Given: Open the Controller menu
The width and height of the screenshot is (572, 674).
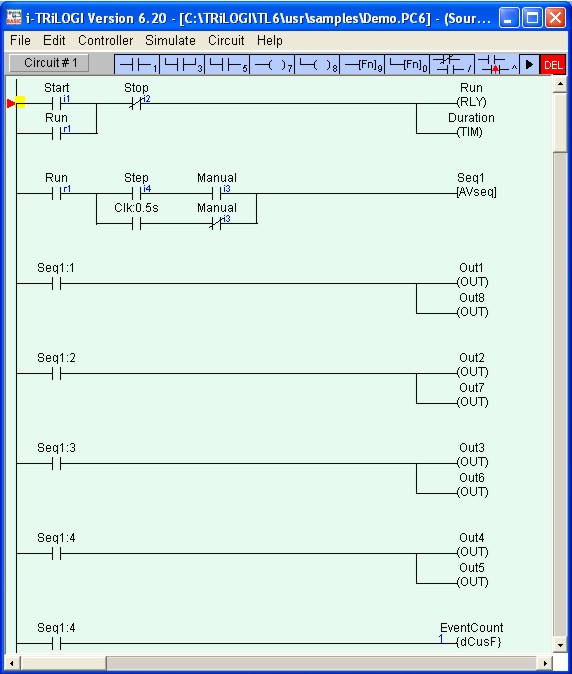Looking at the screenshot, I should [106, 40].
